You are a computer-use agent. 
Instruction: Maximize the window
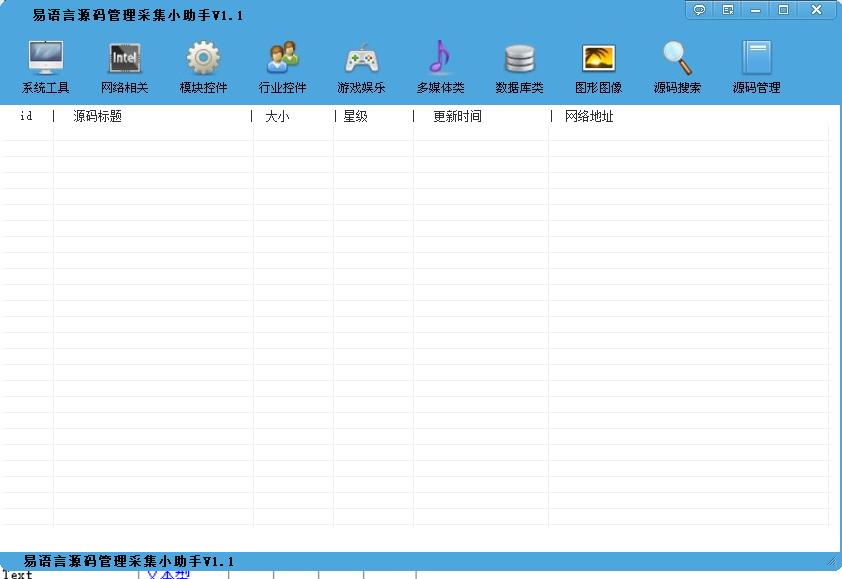click(x=783, y=10)
